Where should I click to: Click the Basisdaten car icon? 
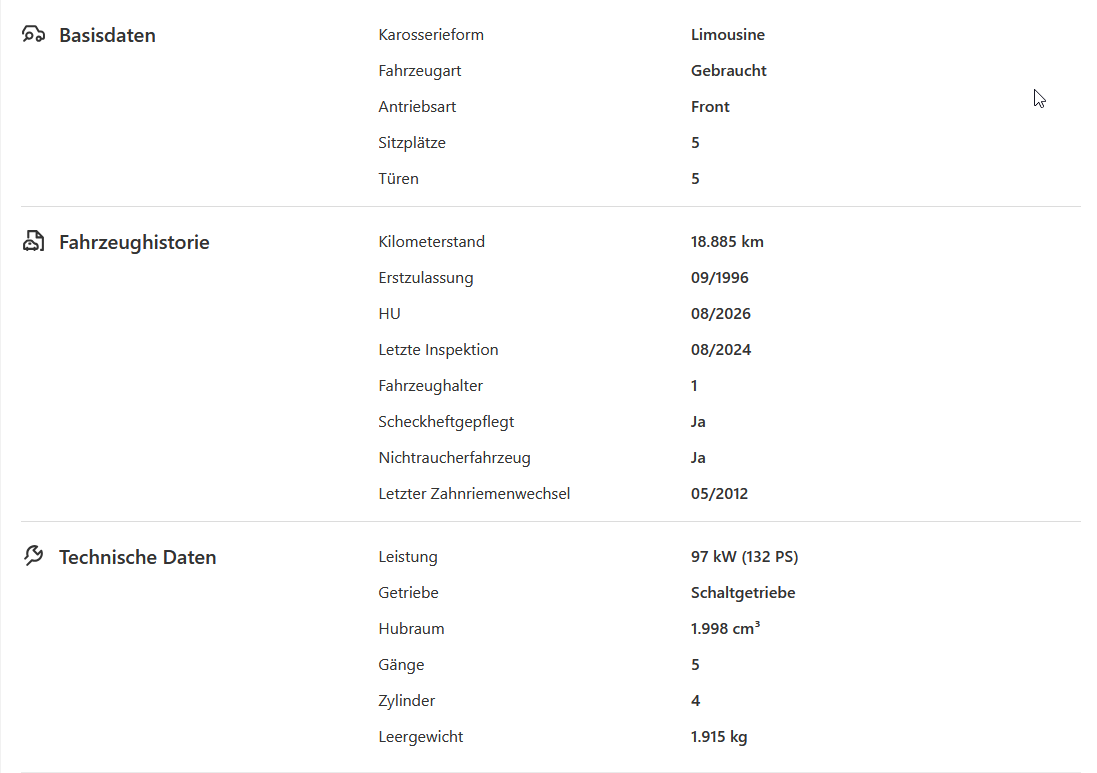33,34
